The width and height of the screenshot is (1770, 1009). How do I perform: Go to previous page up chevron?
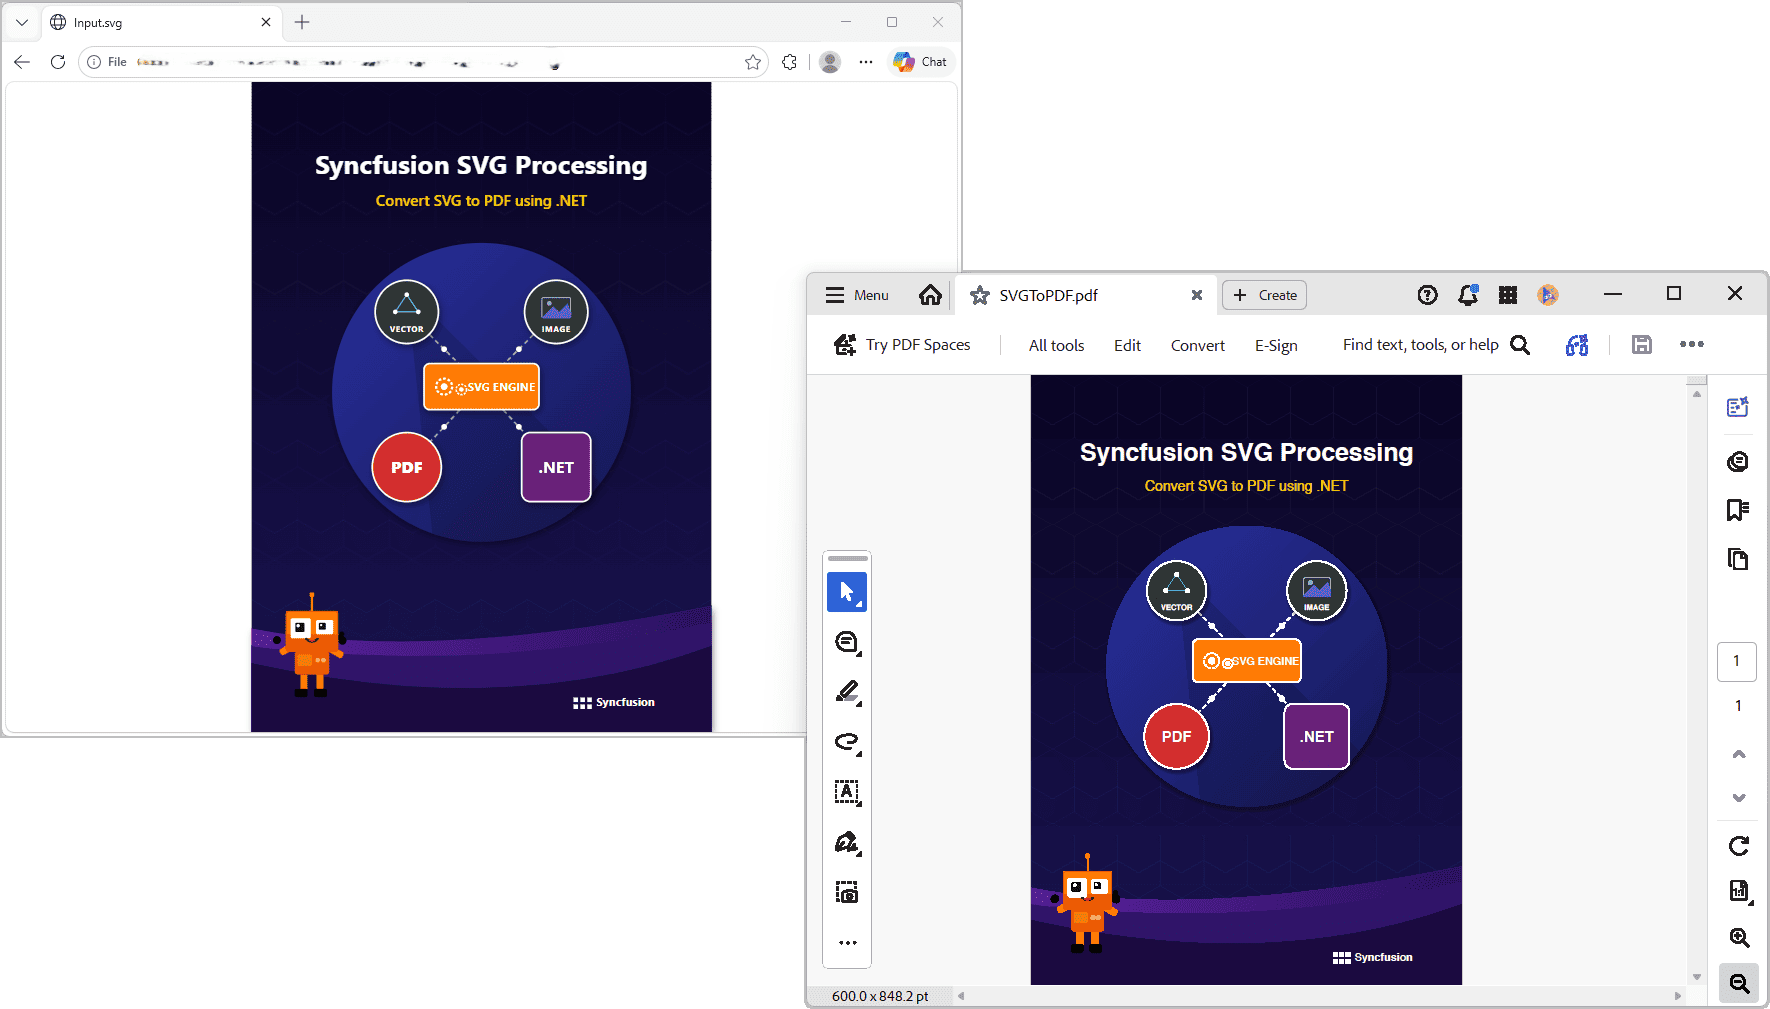1739,754
